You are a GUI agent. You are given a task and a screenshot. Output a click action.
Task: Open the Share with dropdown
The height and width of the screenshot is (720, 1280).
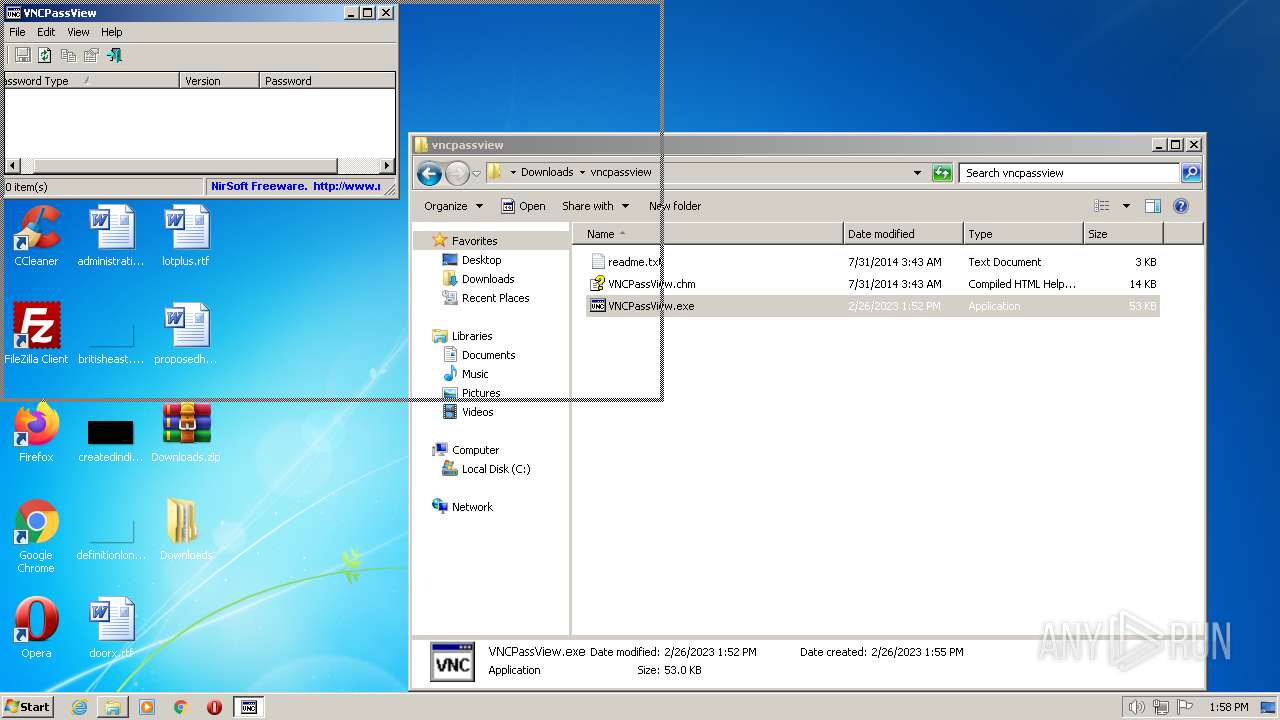(x=595, y=206)
